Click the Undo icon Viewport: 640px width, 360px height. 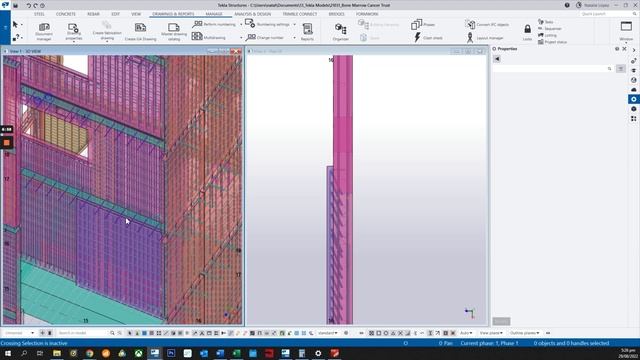(29, 6)
